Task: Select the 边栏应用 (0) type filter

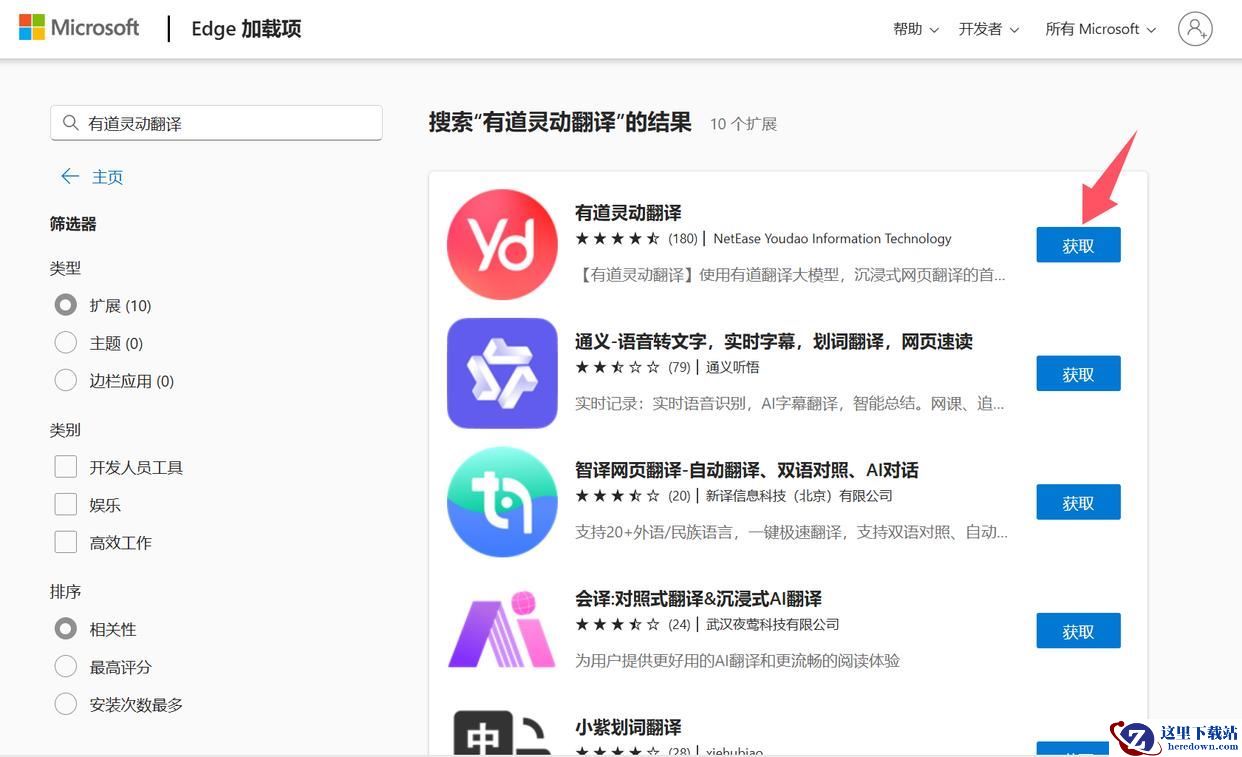Action: coord(66,381)
